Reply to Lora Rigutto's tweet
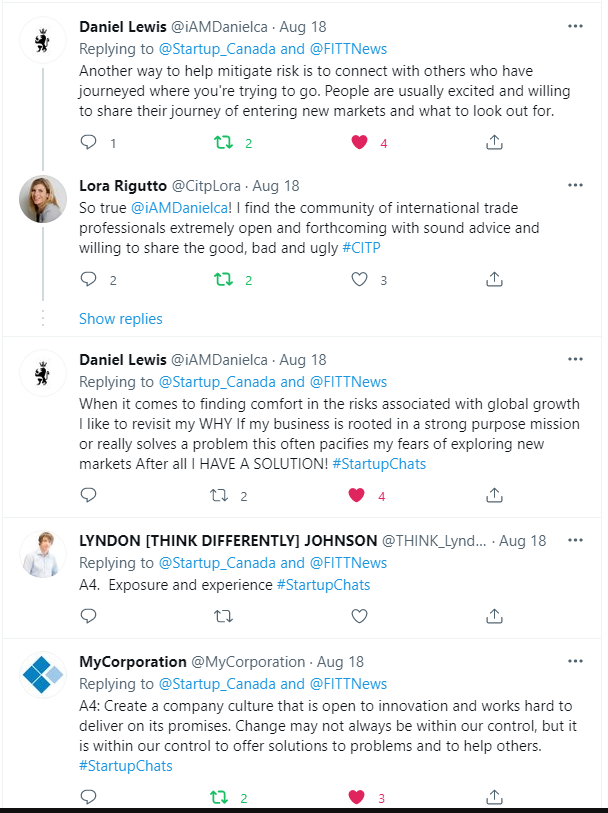Screen dimensions: 608x813 click(88, 280)
